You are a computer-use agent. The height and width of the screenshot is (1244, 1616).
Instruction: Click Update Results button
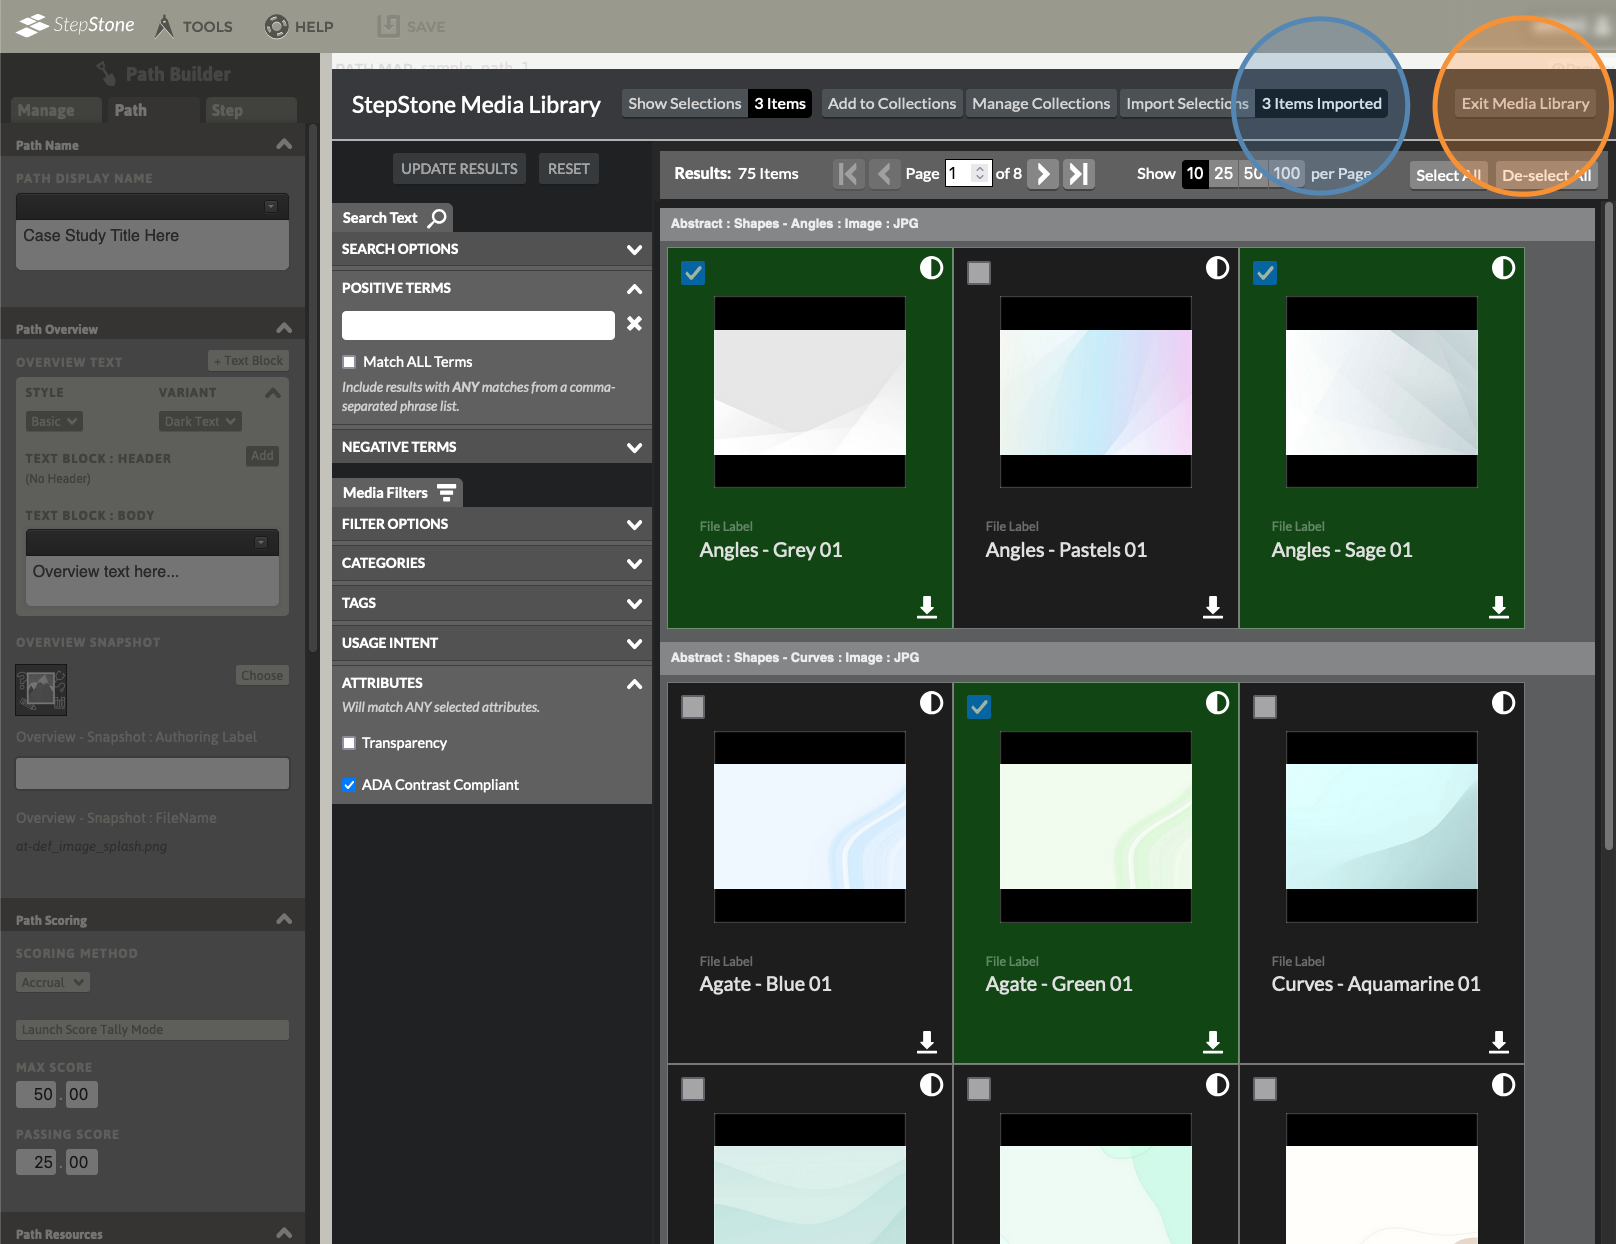coord(459,169)
